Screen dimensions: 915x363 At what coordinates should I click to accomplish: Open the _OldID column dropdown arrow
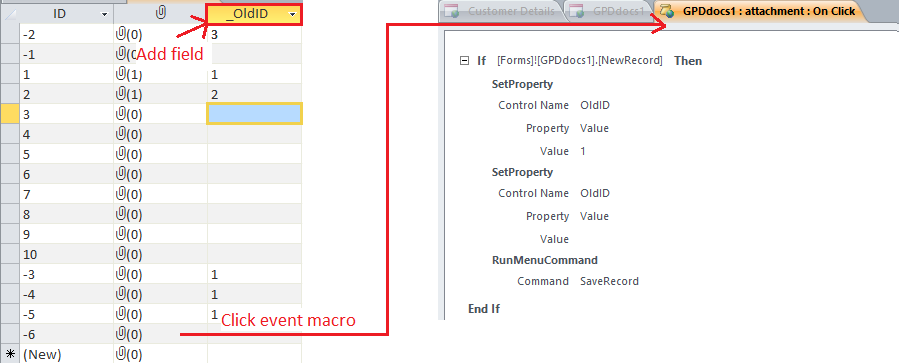[x=293, y=14]
